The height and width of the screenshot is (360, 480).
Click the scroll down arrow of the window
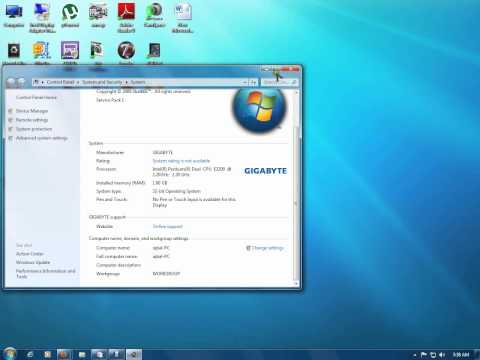pos(296,284)
